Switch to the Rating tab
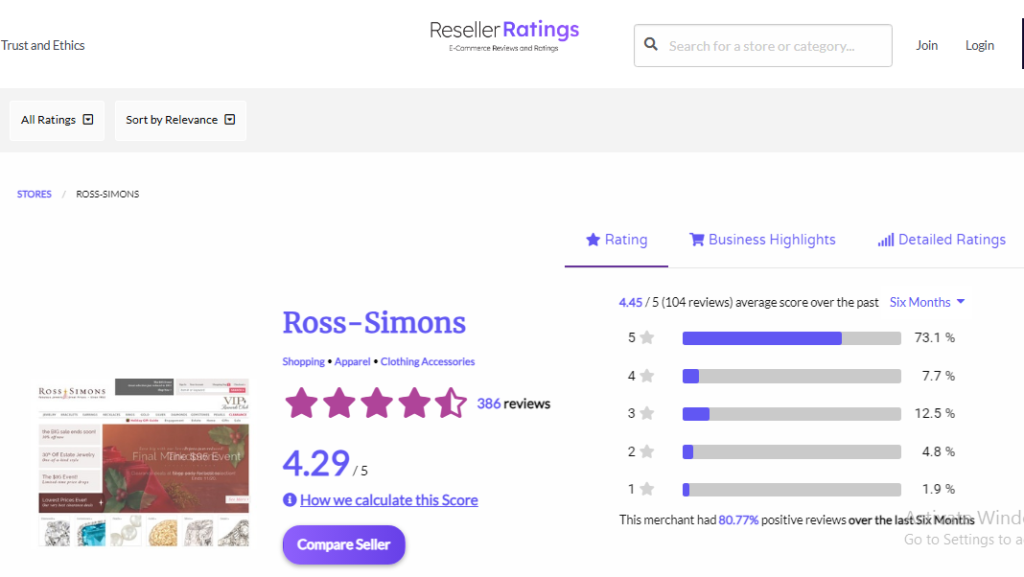 coord(616,240)
